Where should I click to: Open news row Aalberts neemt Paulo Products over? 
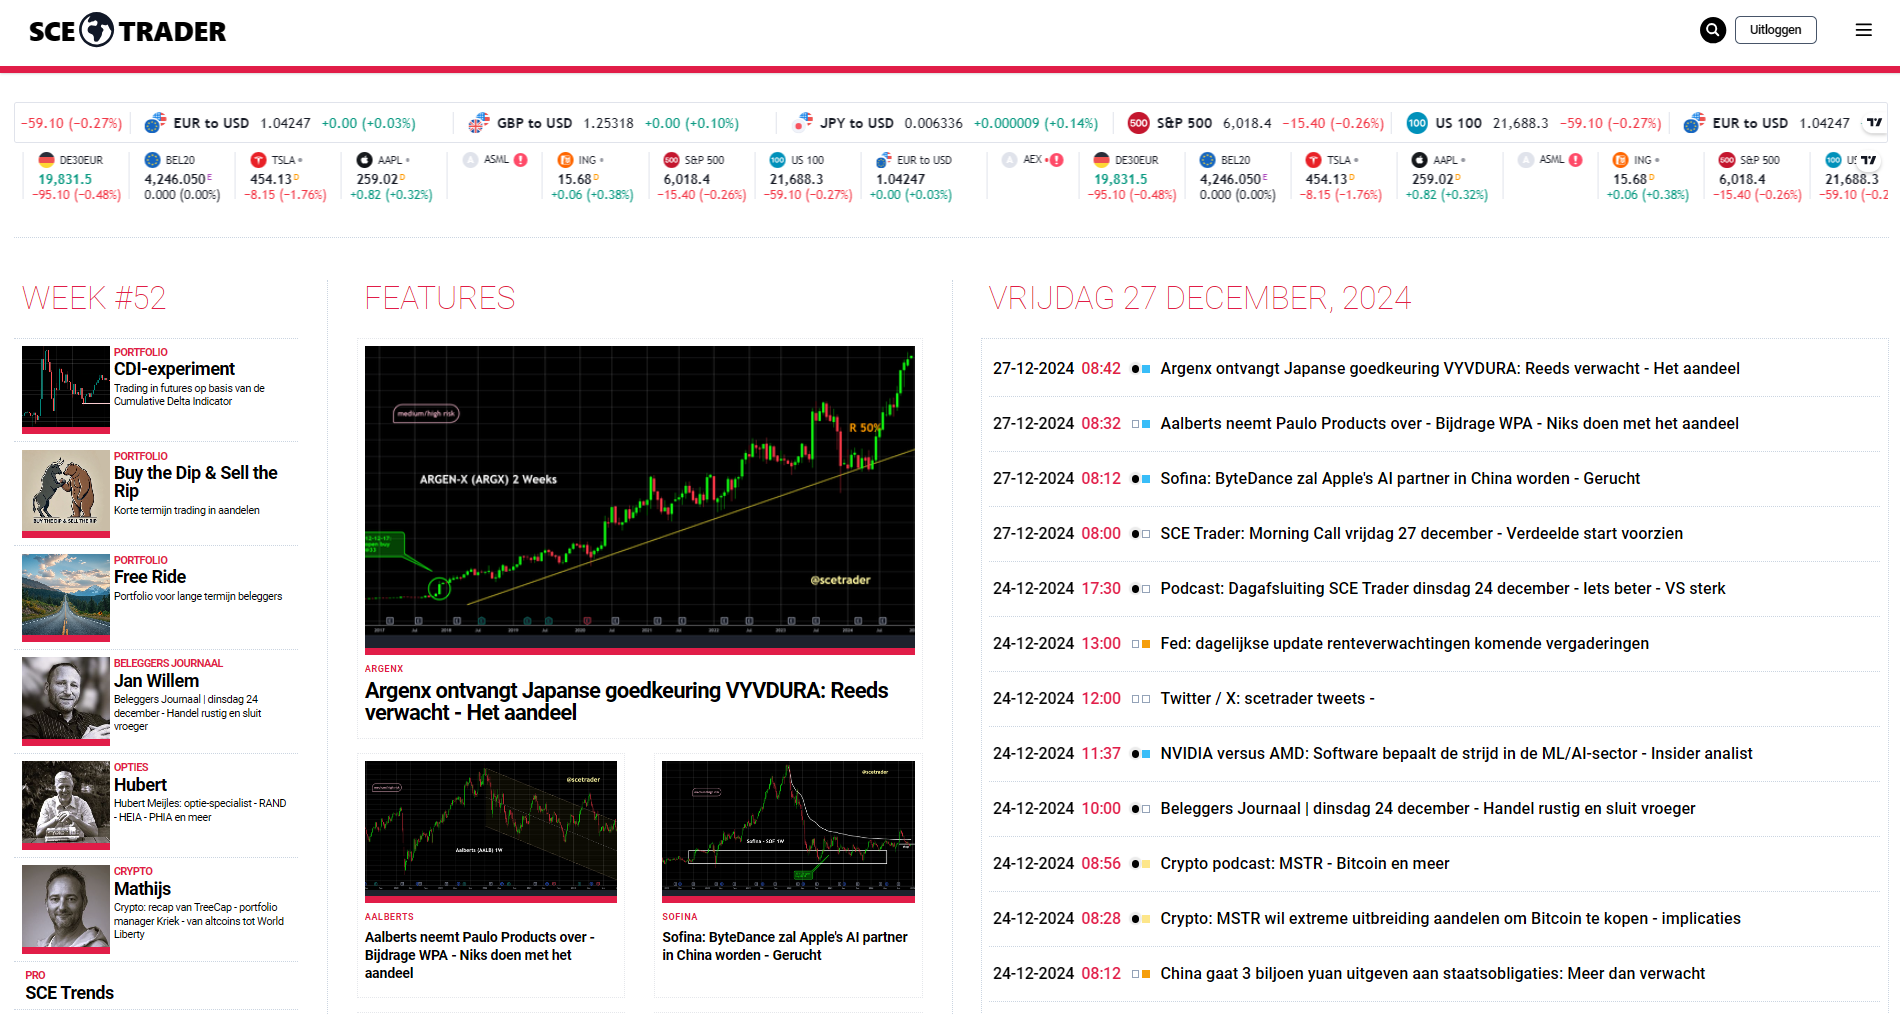click(1449, 424)
